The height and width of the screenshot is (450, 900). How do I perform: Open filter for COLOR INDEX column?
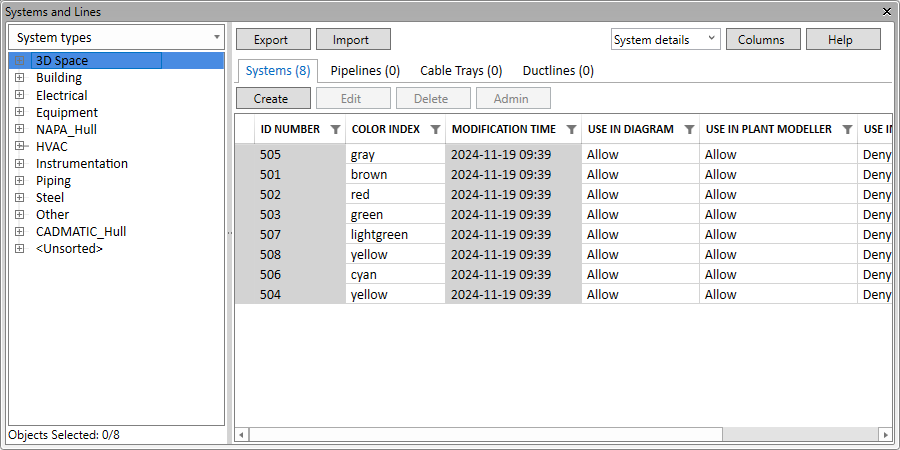tap(435, 130)
